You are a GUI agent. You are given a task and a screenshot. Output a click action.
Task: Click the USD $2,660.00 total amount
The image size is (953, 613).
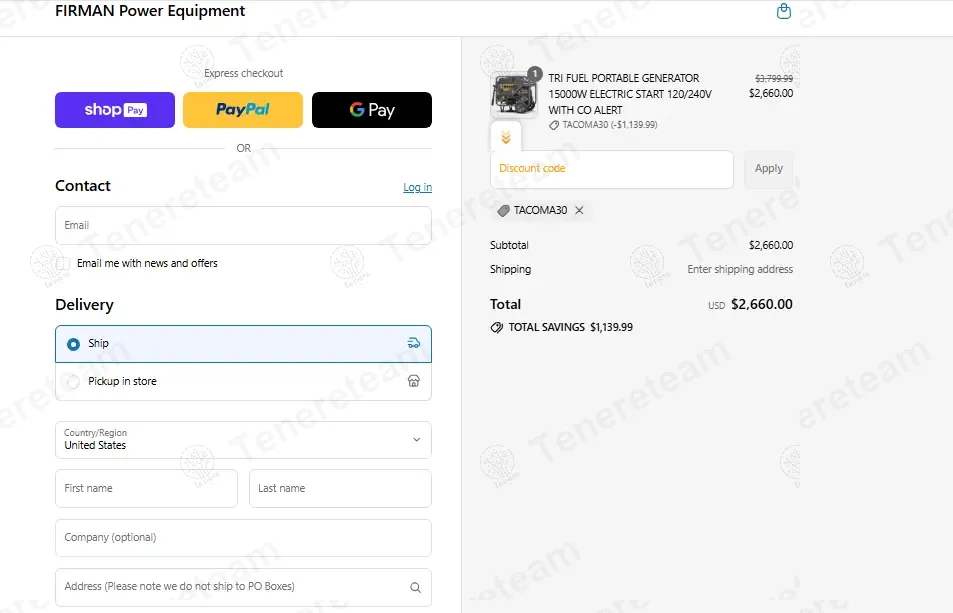click(750, 304)
